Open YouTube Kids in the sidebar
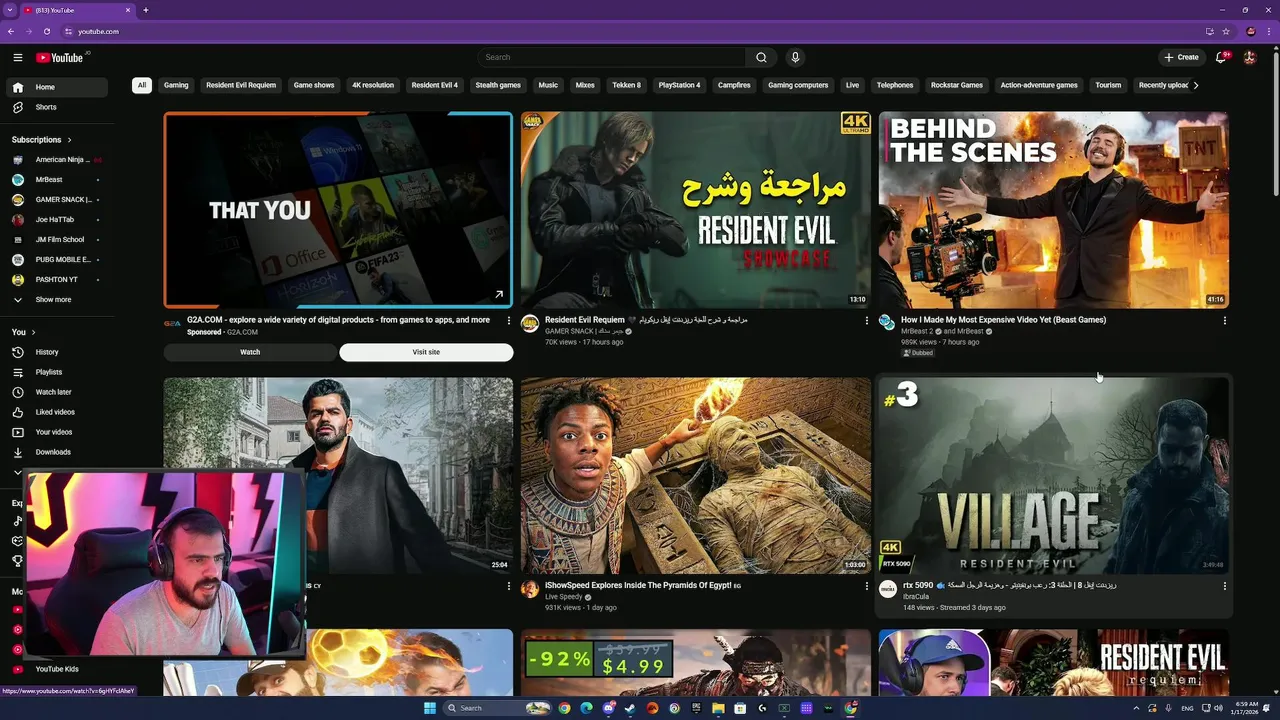Image resolution: width=1280 pixels, height=720 pixels. [59, 669]
